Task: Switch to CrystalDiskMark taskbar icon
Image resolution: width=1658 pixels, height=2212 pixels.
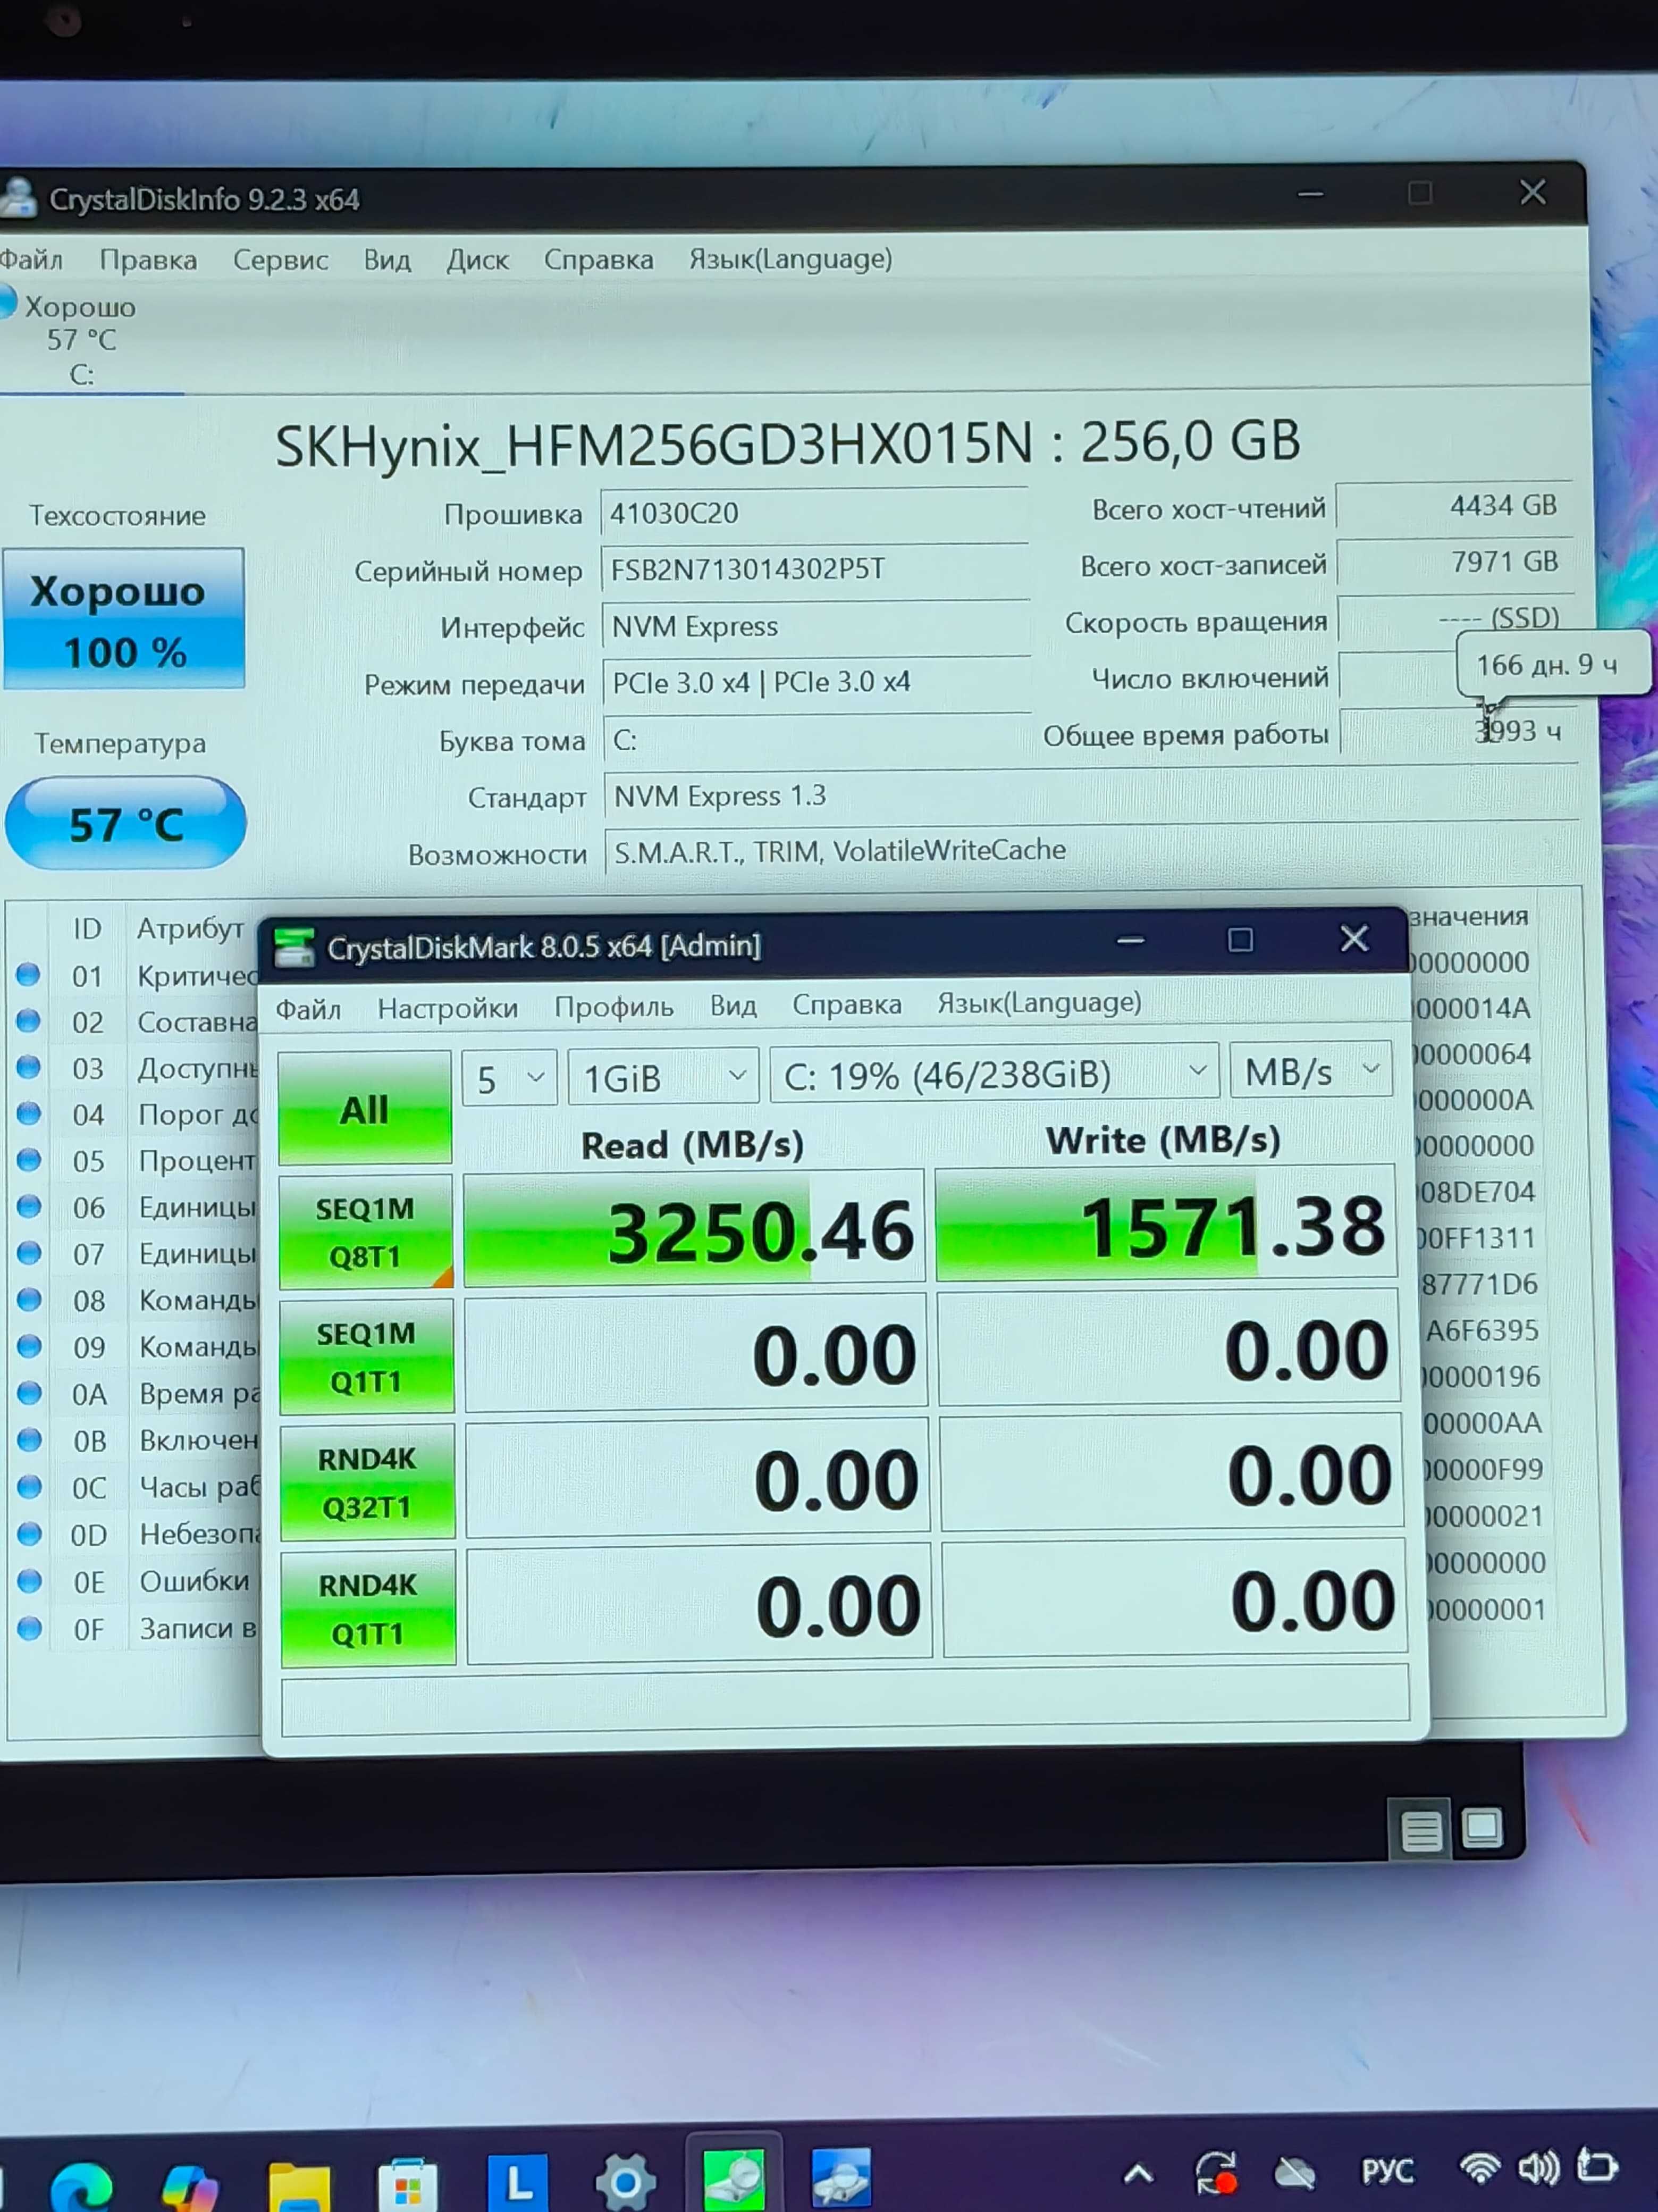Action: [734, 2178]
